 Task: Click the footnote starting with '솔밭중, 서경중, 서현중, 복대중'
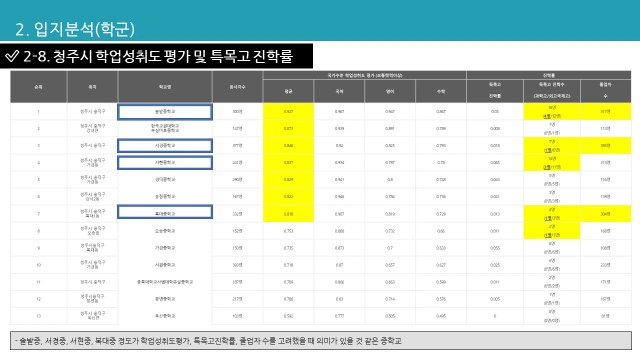coord(210,341)
